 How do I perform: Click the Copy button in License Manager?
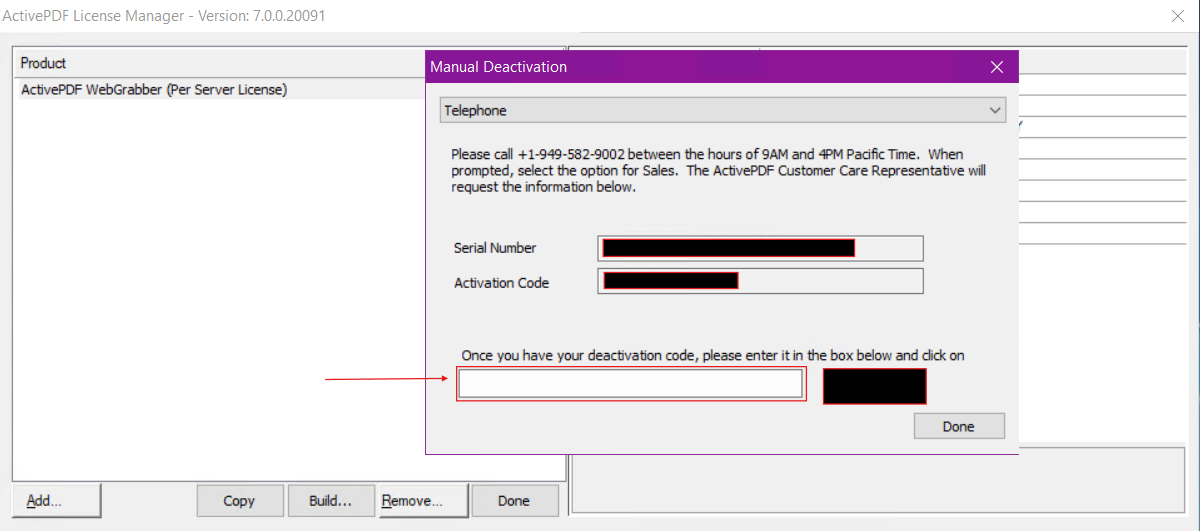pyautogui.click(x=239, y=501)
